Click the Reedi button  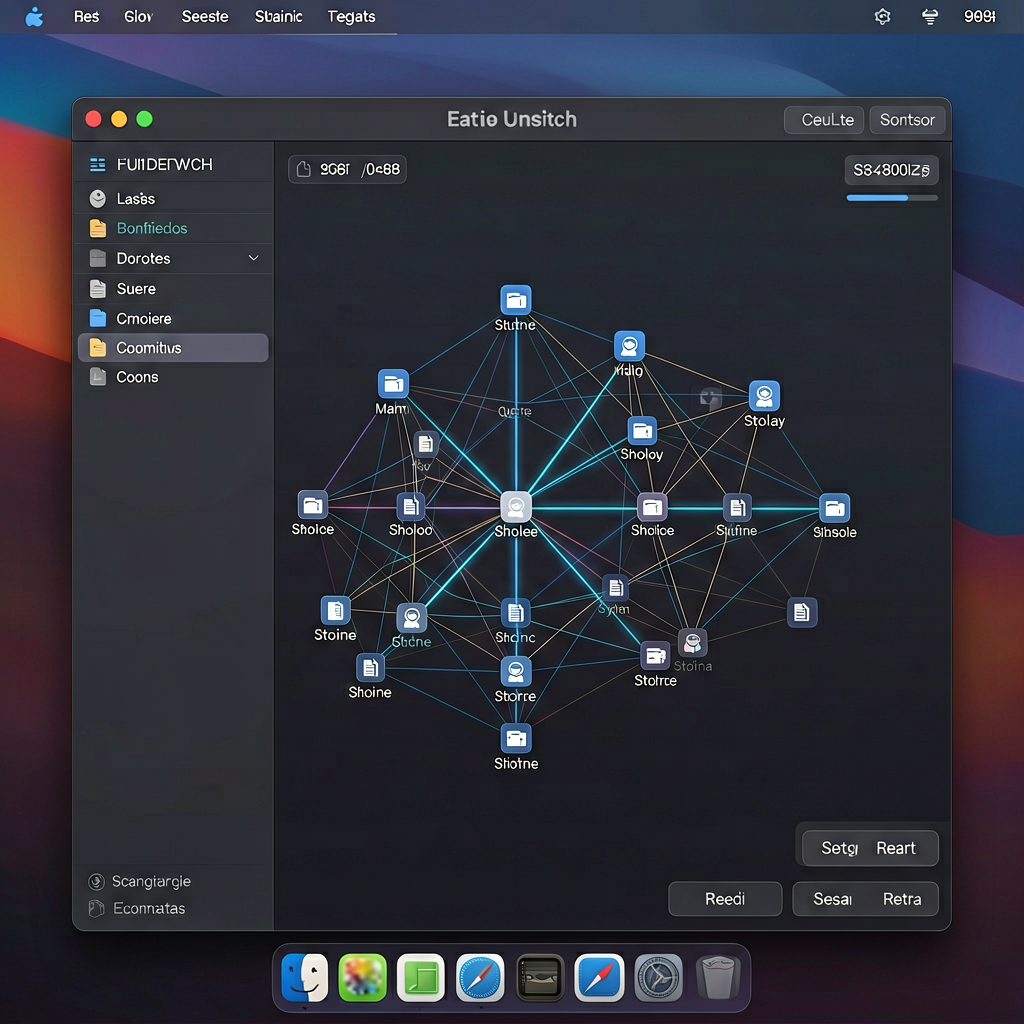point(725,899)
